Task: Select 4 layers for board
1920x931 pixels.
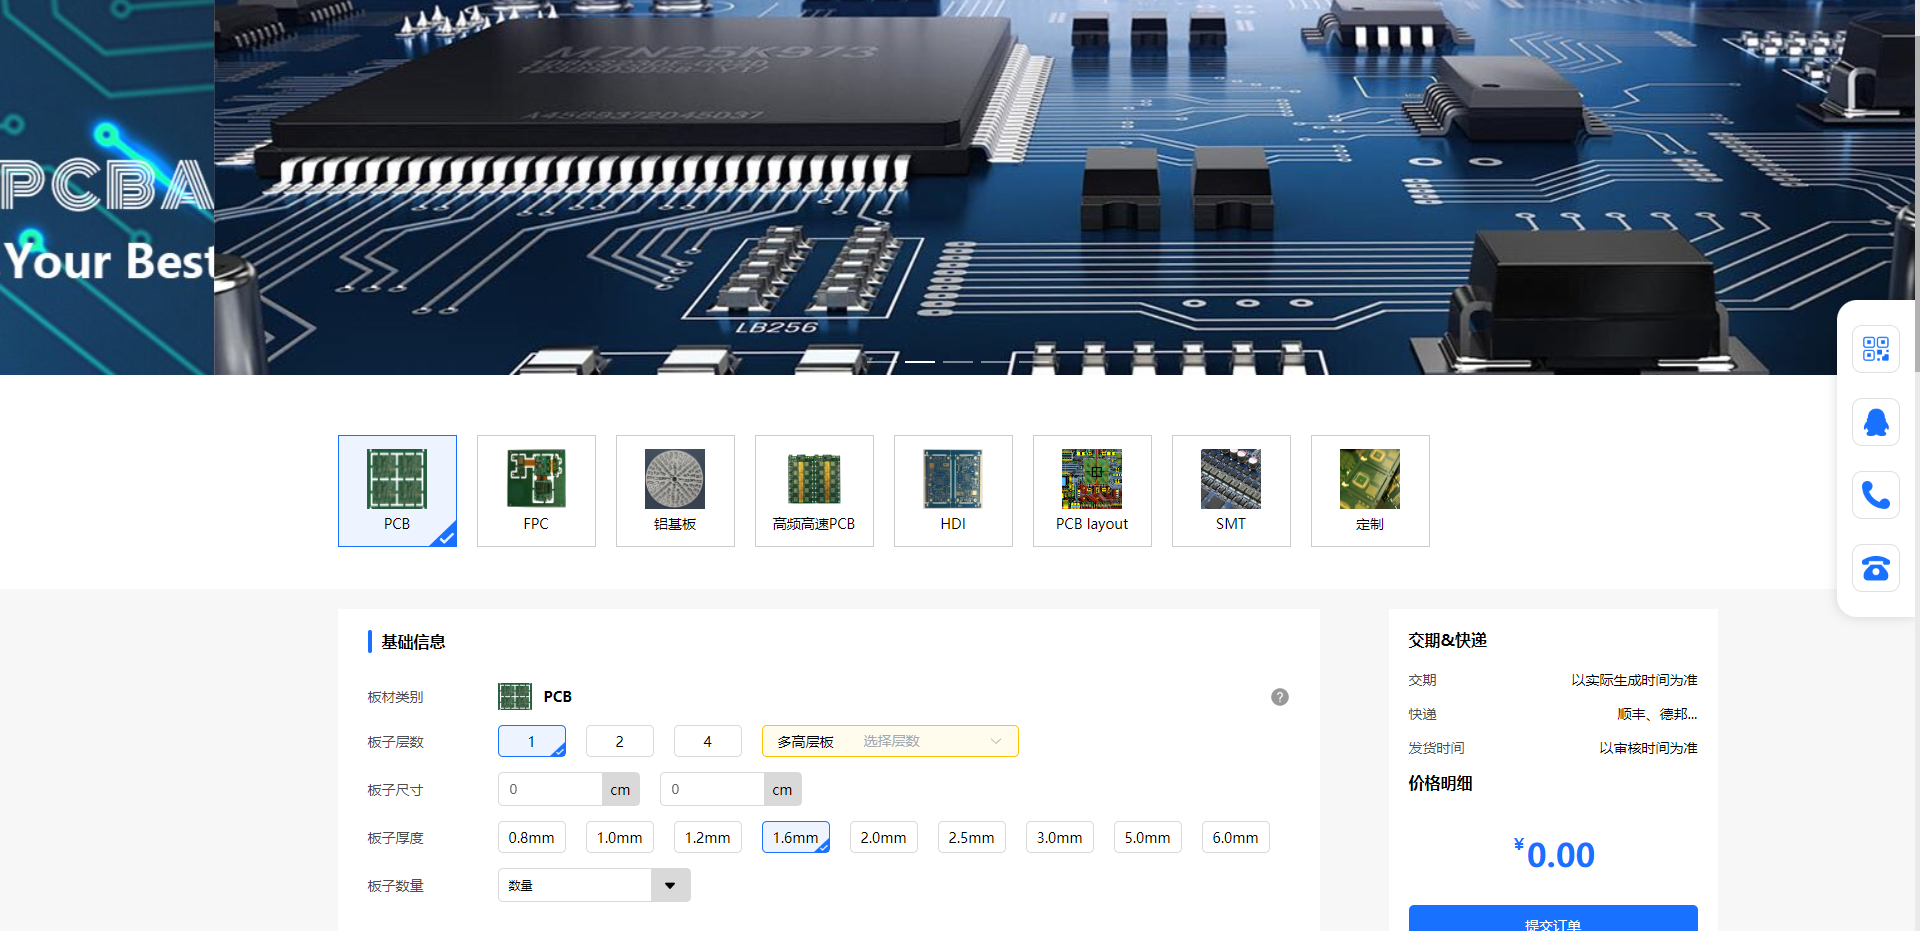Action: point(707,741)
